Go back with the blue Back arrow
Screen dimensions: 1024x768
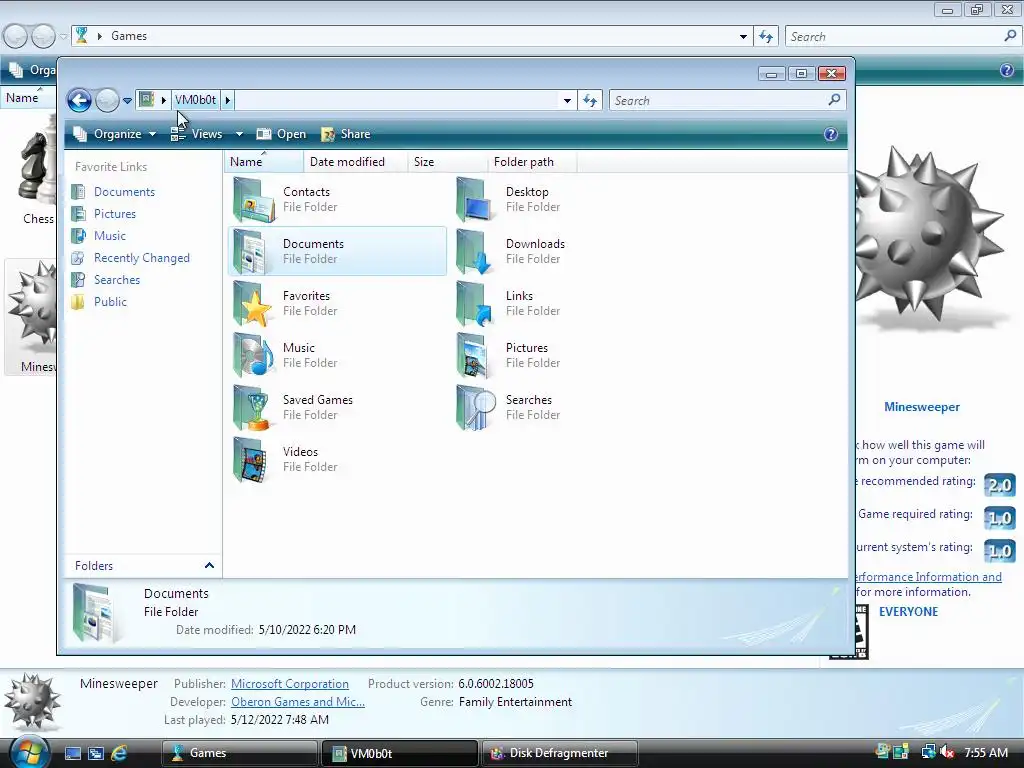[80, 101]
